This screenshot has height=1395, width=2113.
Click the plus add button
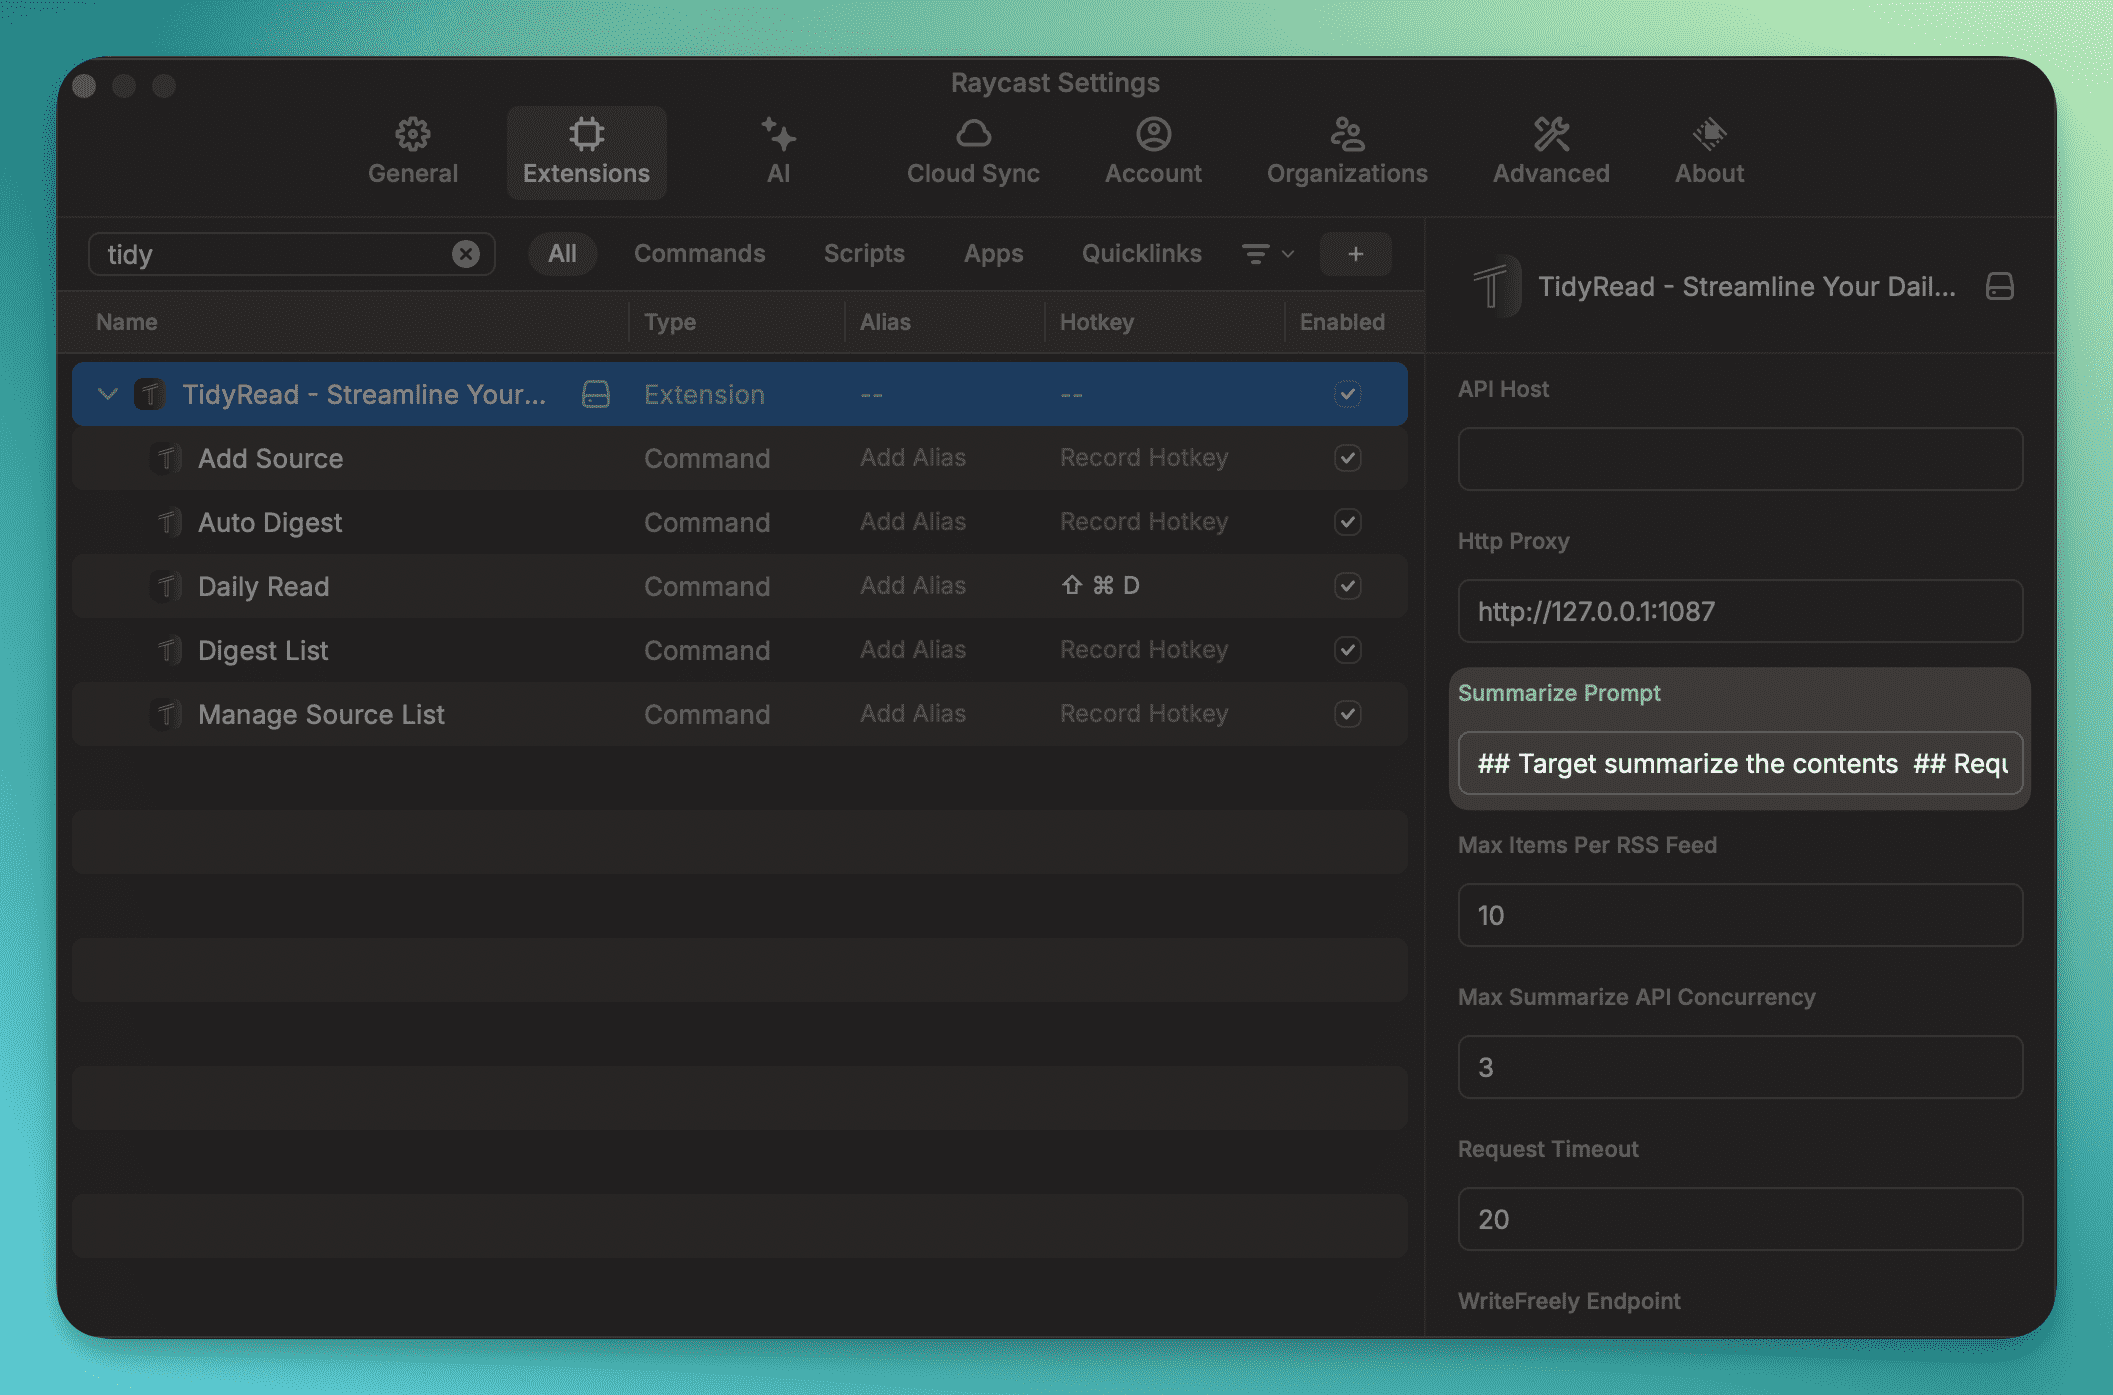1355,254
